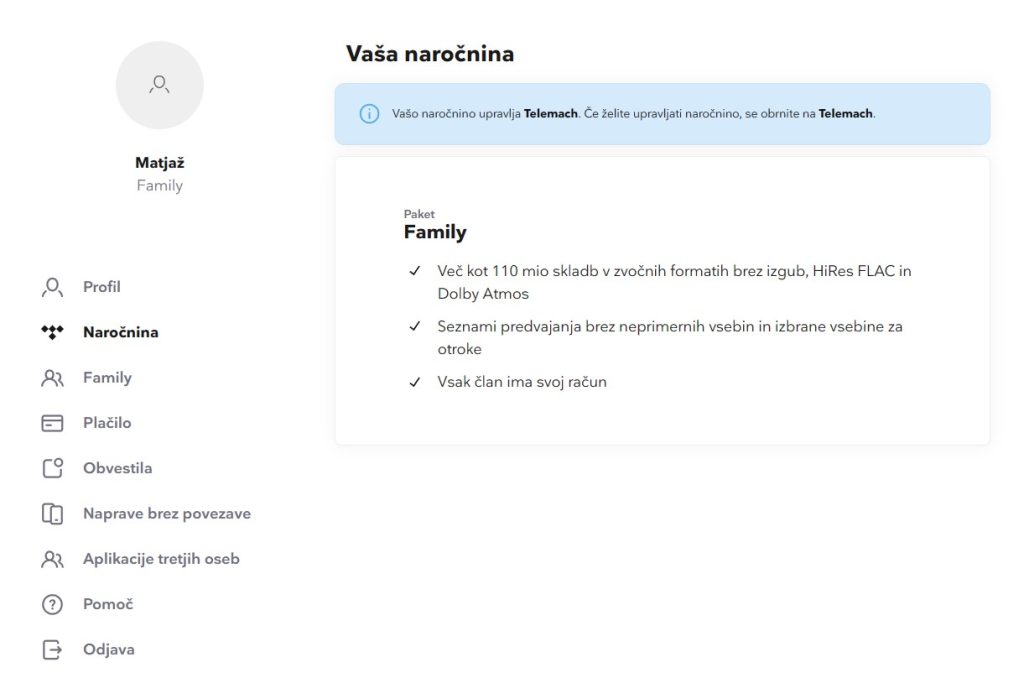Click the profile avatar placeholder image
Viewport: 1024px width, 683px height.
tap(160, 85)
